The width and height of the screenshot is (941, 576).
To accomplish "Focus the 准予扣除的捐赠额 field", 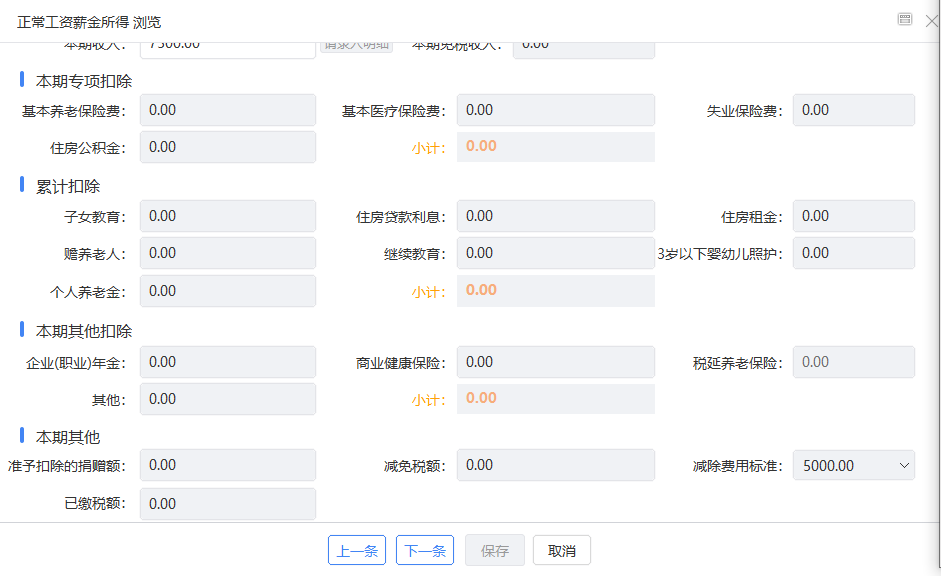I will [x=228, y=465].
